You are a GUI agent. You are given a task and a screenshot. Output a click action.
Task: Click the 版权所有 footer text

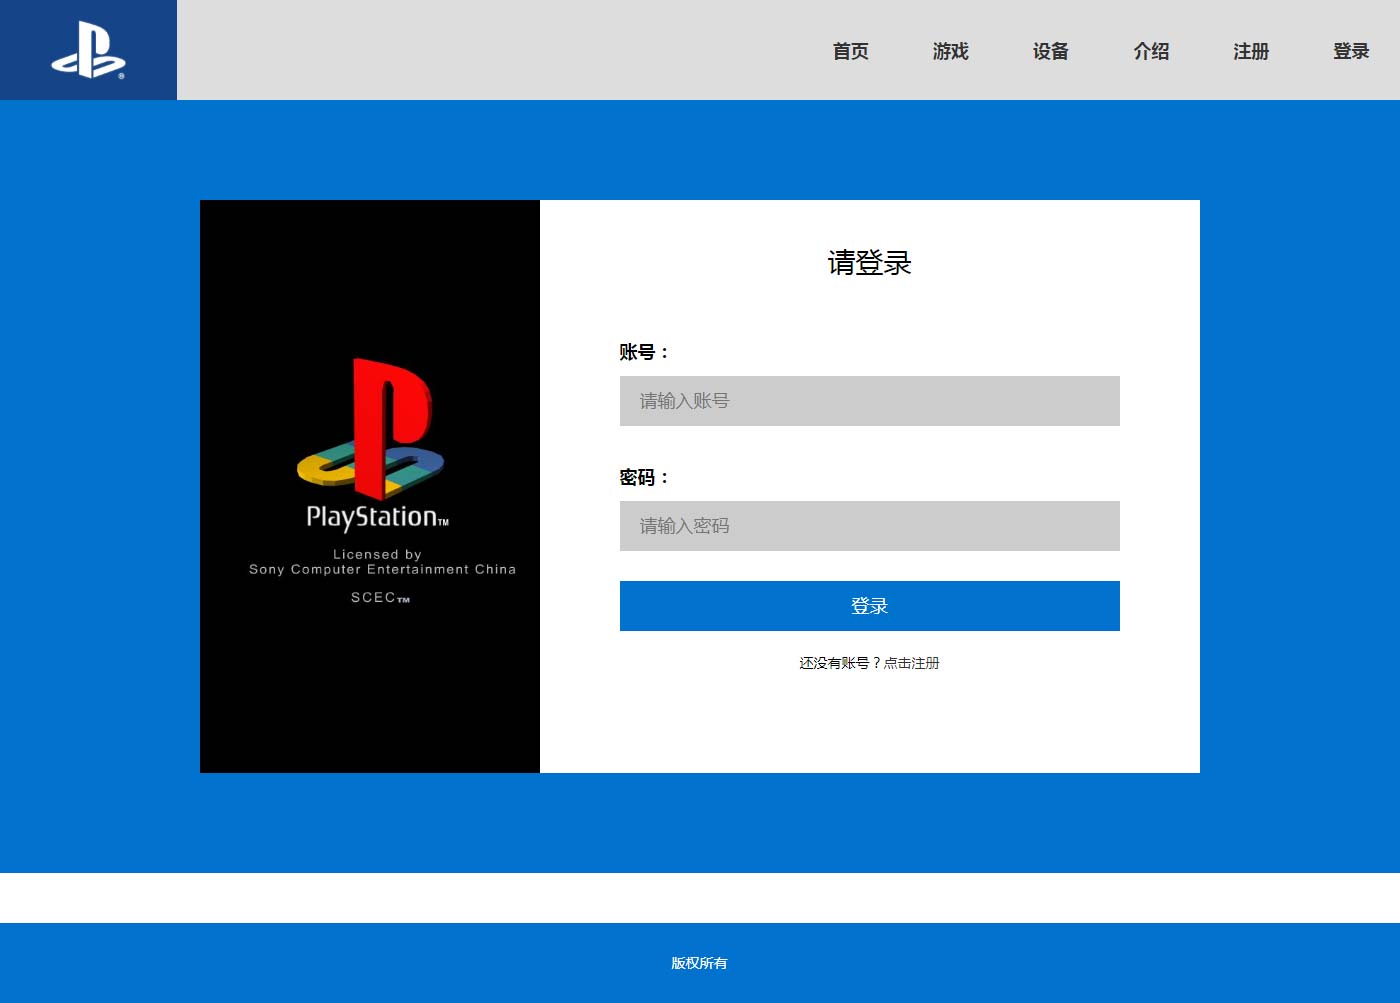point(699,963)
